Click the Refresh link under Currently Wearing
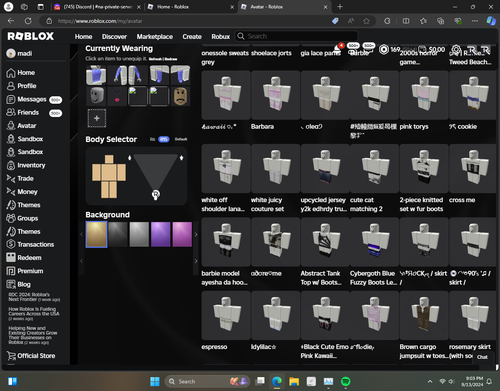 [x=156, y=59]
